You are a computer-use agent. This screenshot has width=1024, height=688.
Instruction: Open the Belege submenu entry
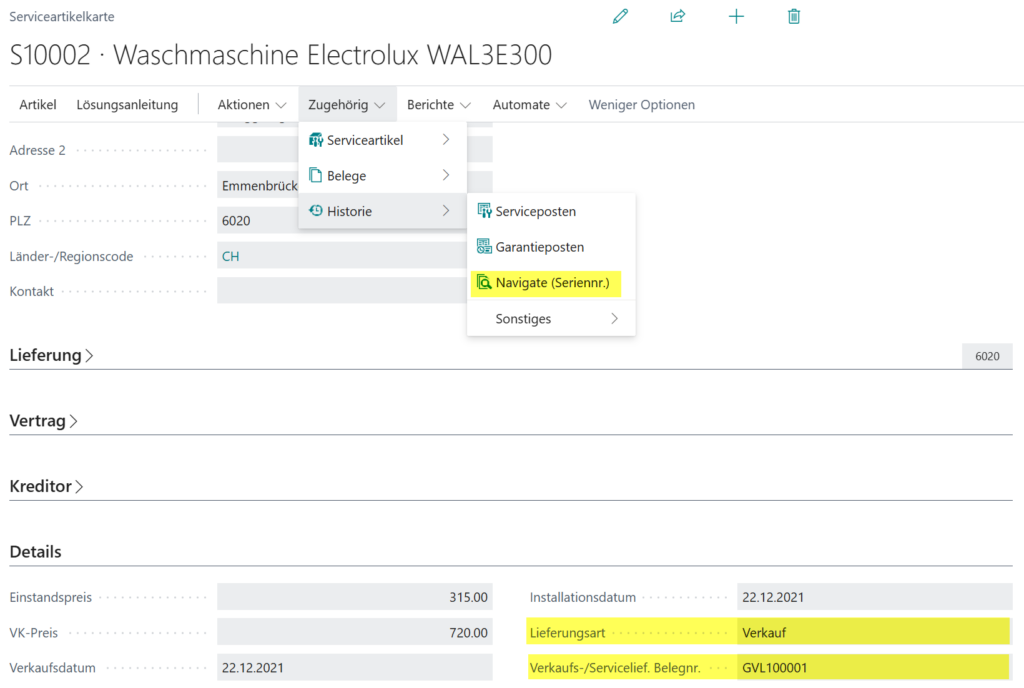tap(382, 176)
